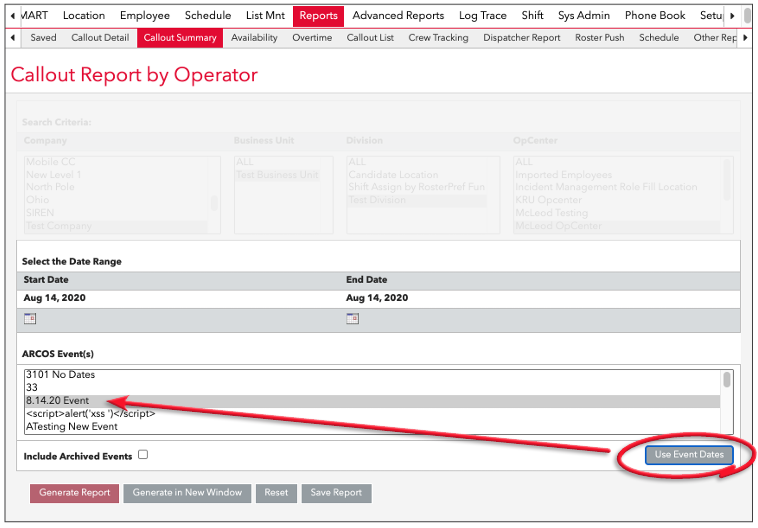Select 'SIREN' in Company list
Viewport: 758px width, 528px height.
pos(116,213)
